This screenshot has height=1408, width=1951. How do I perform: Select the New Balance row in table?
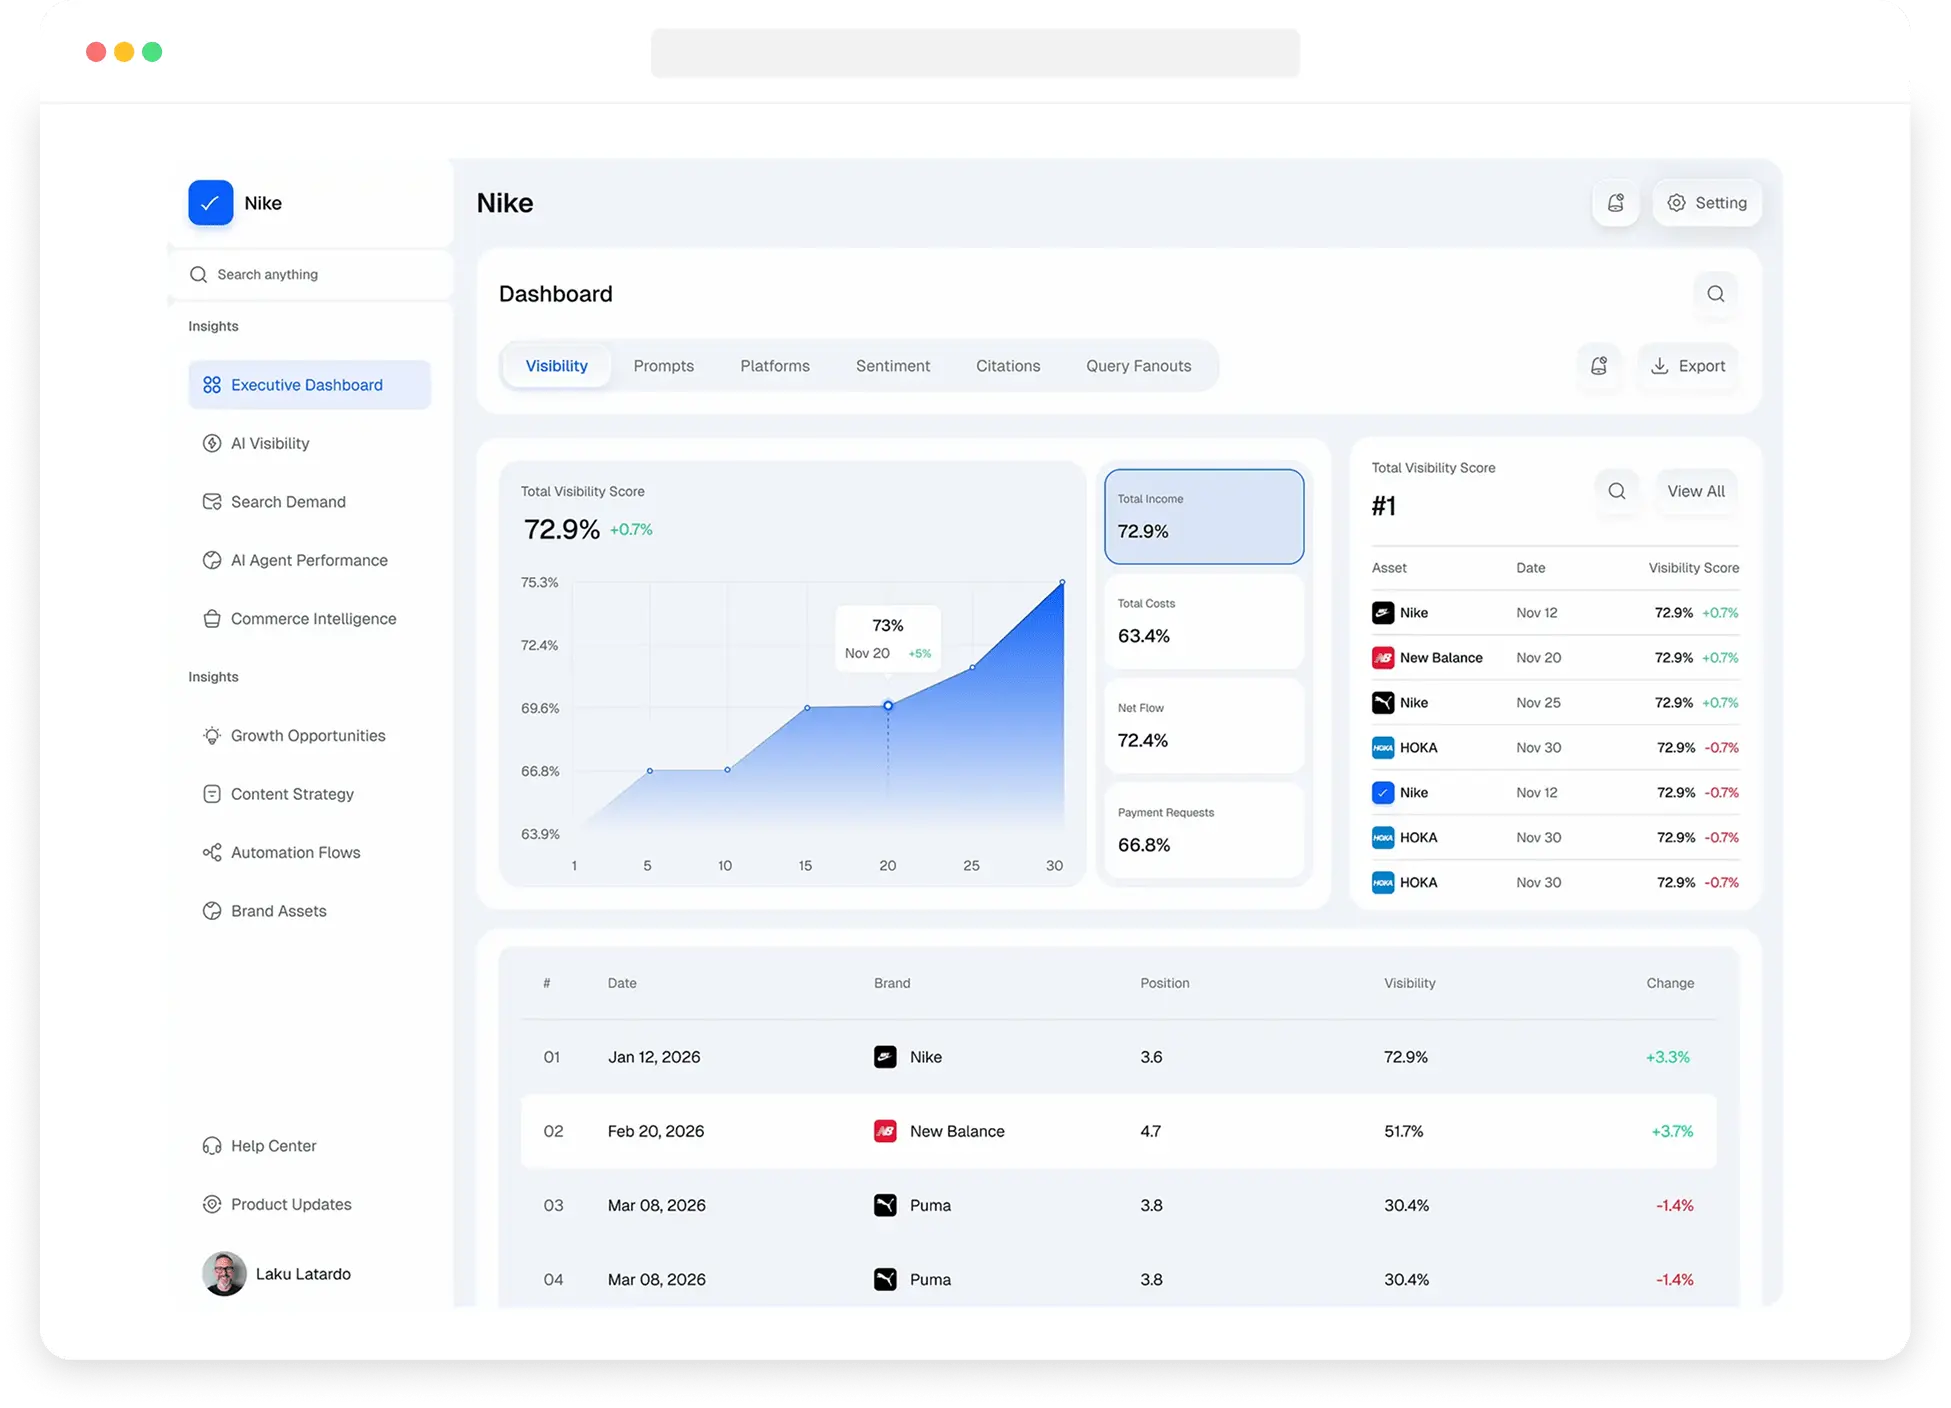(1118, 1131)
